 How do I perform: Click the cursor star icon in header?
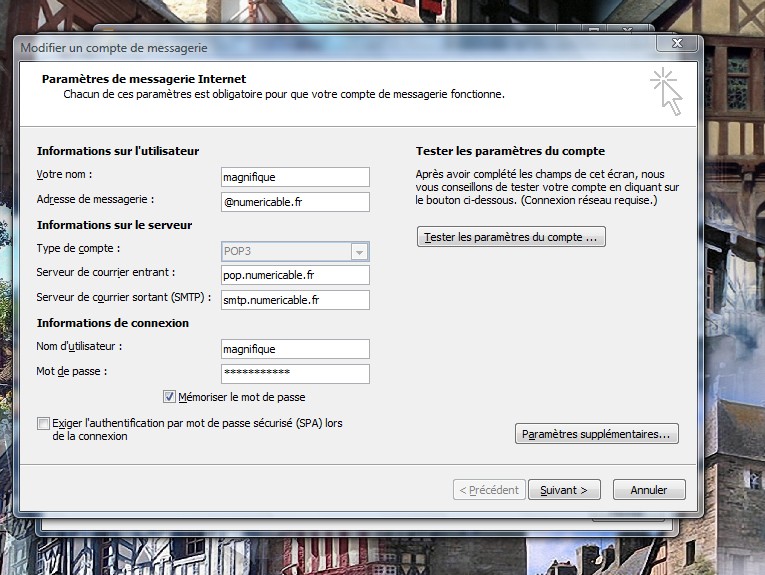coord(666,91)
